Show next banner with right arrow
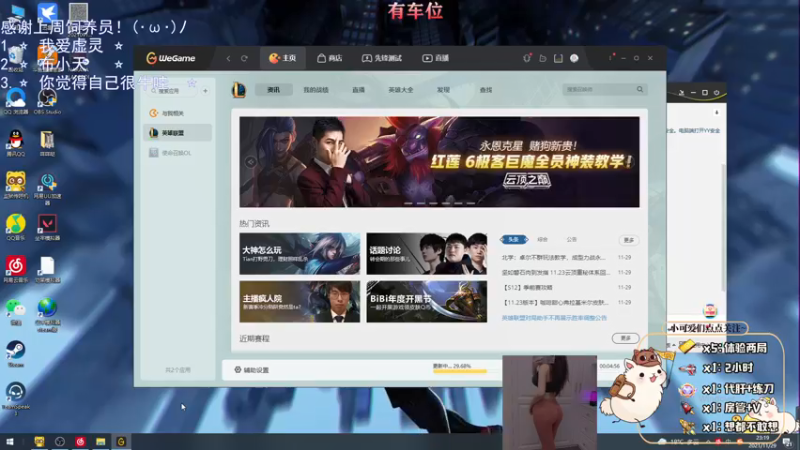 pyautogui.click(x=630, y=162)
